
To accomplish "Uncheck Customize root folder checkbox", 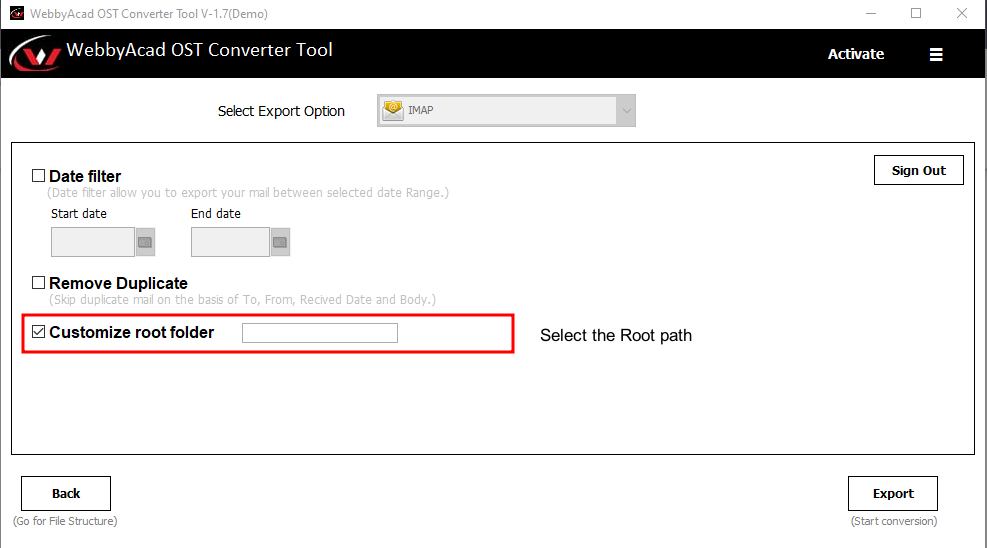I will 38,332.
